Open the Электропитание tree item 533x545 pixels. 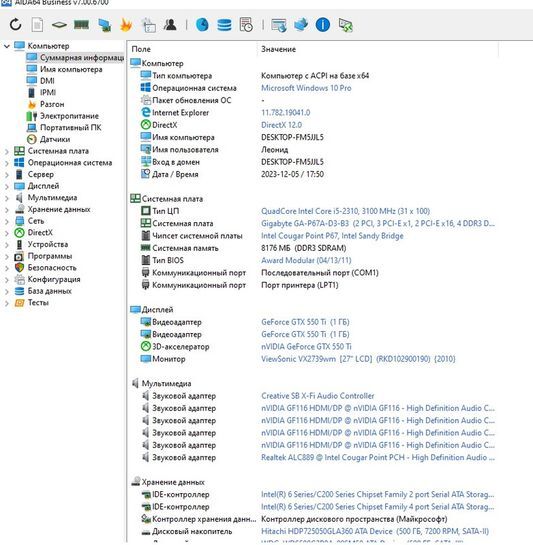pyautogui.click(x=69, y=116)
